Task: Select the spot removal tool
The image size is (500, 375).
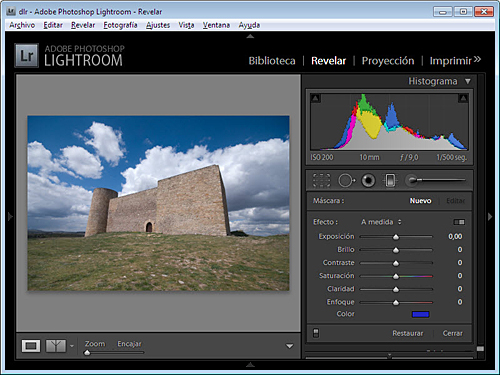Action: pyautogui.click(x=347, y=180)
